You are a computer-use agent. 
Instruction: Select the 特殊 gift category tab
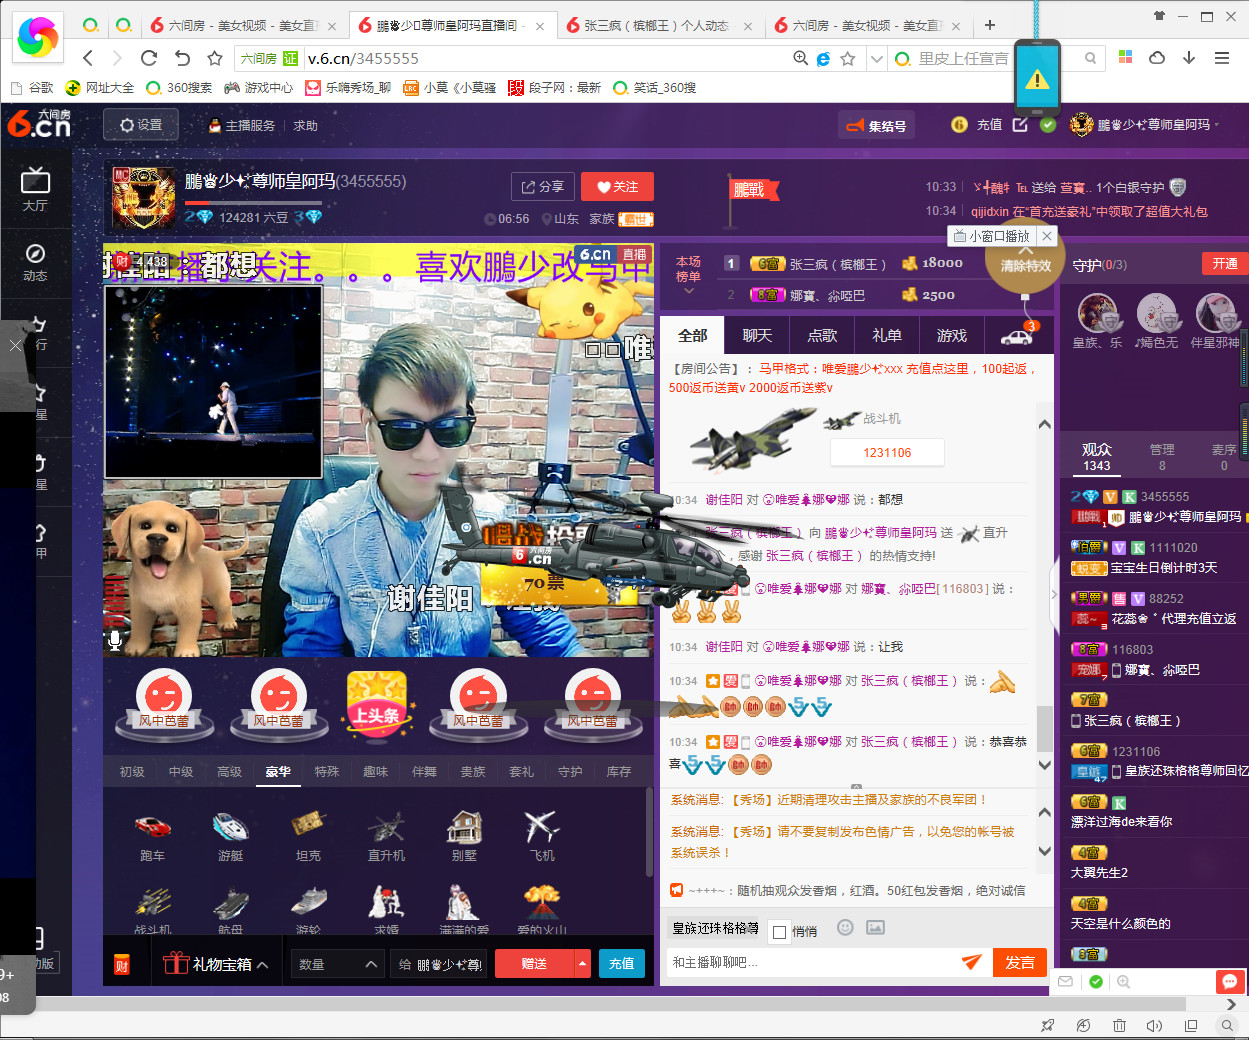327,771
